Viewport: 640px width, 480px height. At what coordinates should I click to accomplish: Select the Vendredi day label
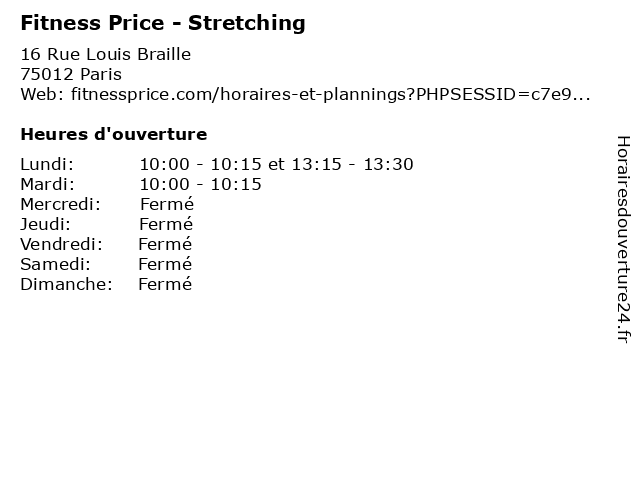[x=61, y=244]
